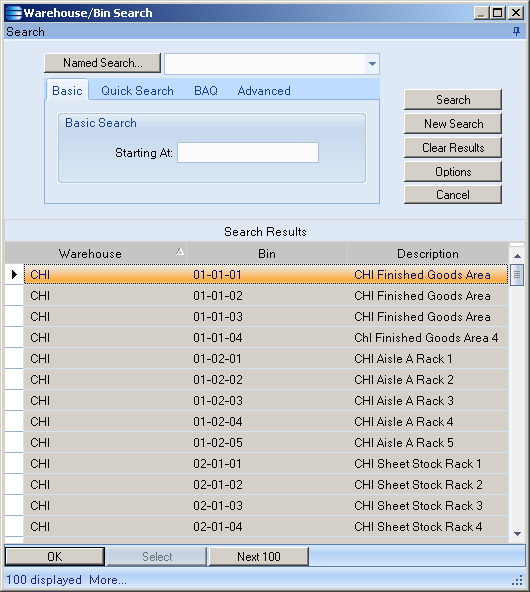Click the Clear Results button
Viewport: 530px width, 592px height.
point(453,148)
